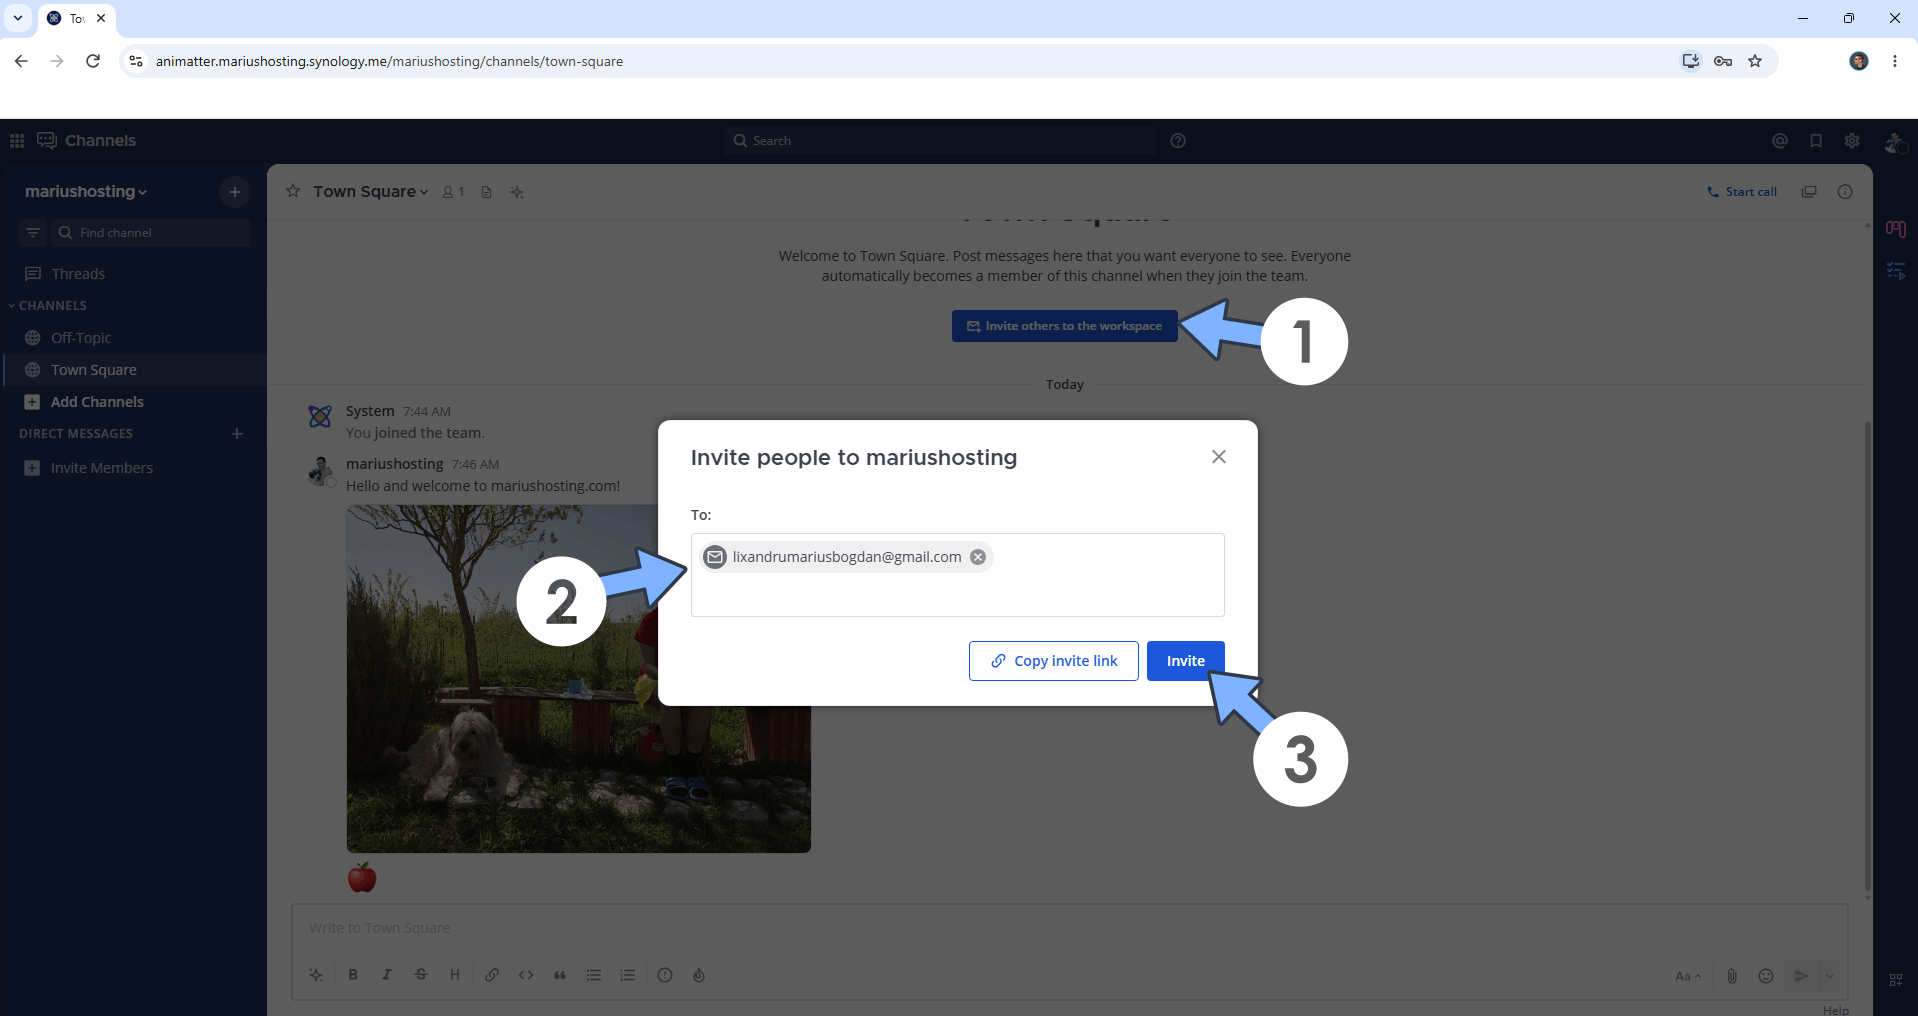Click the plus button beside mariushosting
The width and height of the screenshot is (1918, 1016).
pos(234,192)
